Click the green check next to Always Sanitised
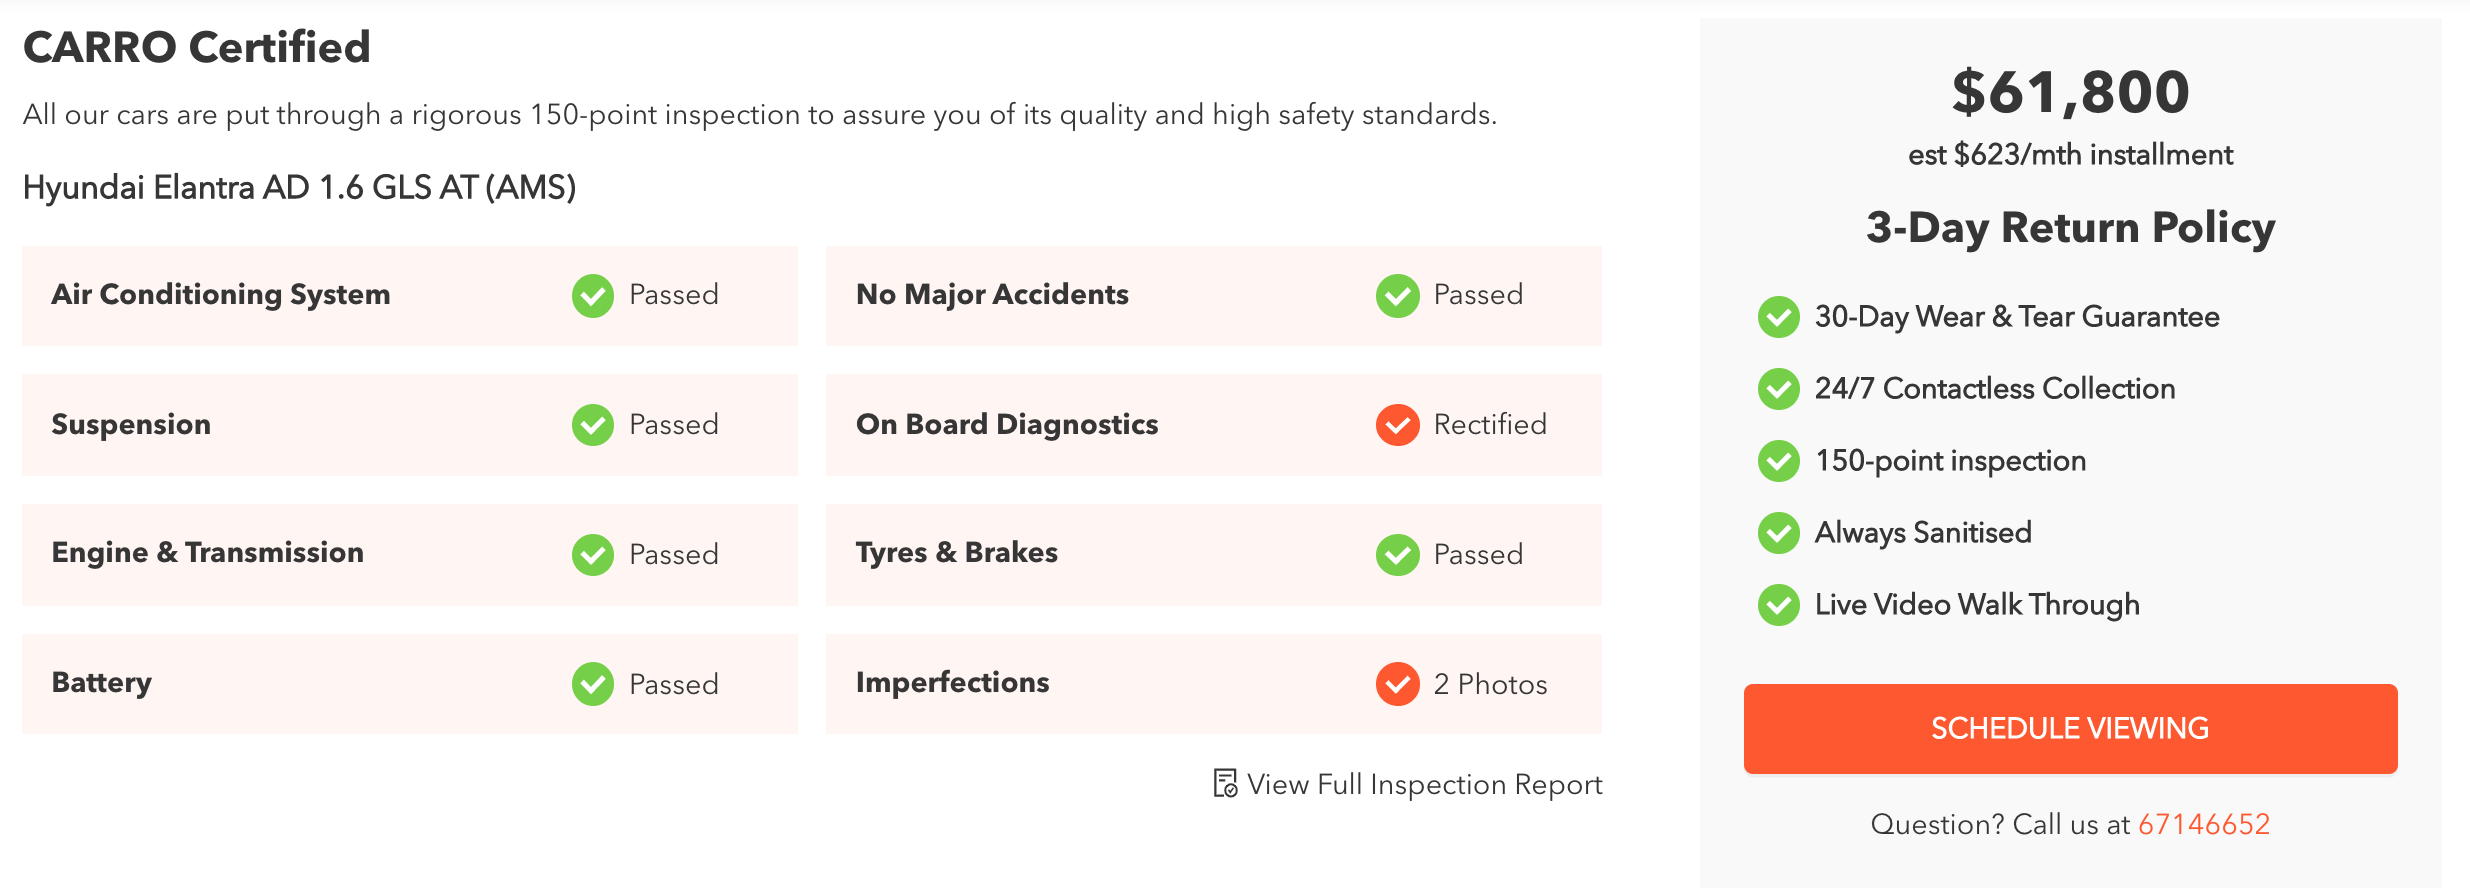The image size is (2470, 896). tap(1779, 533)
